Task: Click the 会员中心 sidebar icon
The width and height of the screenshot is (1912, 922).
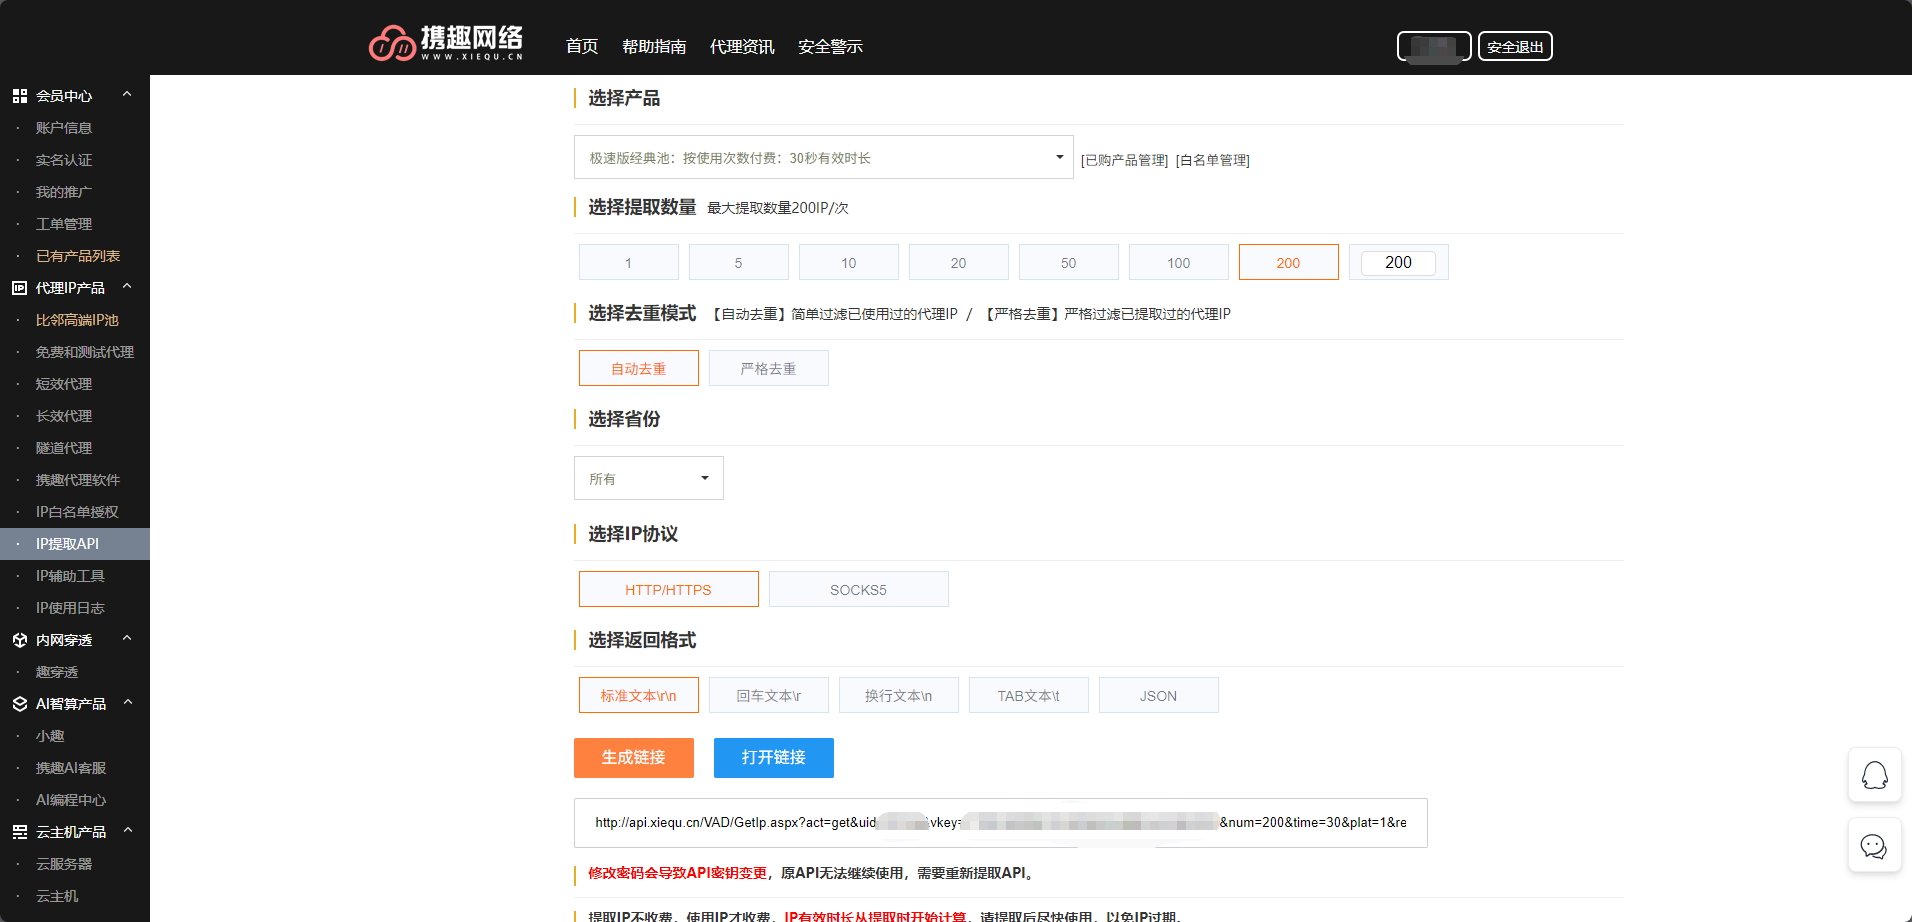Action: (19, 95)
